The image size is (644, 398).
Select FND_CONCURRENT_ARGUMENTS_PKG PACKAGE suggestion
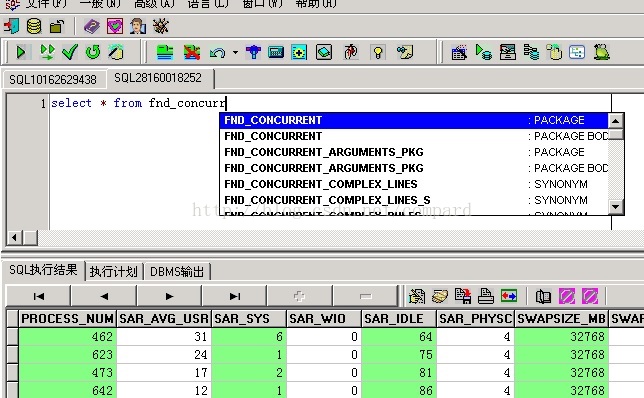pyautogui.click(x=415, y=152)
